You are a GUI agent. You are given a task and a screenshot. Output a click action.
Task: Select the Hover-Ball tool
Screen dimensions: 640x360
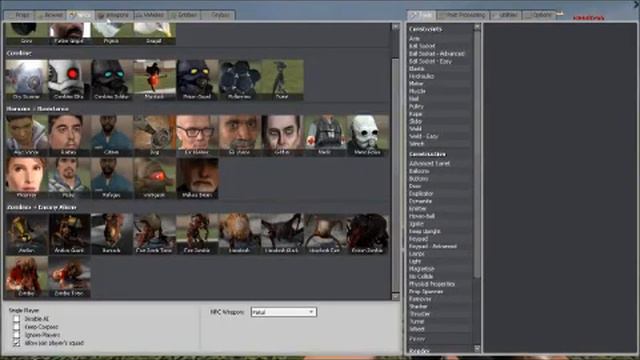pyautogui.click(x=440, y=216)
